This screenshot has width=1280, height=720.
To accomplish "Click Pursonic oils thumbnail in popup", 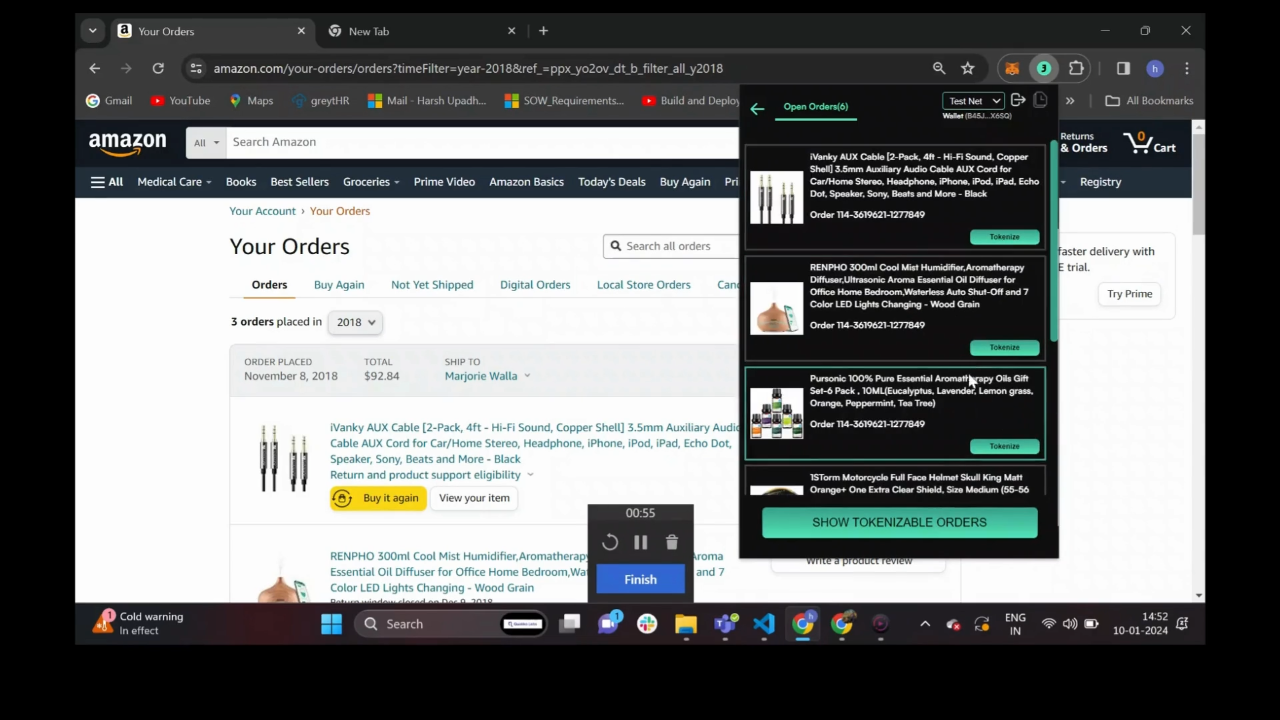I will point(777,413).
